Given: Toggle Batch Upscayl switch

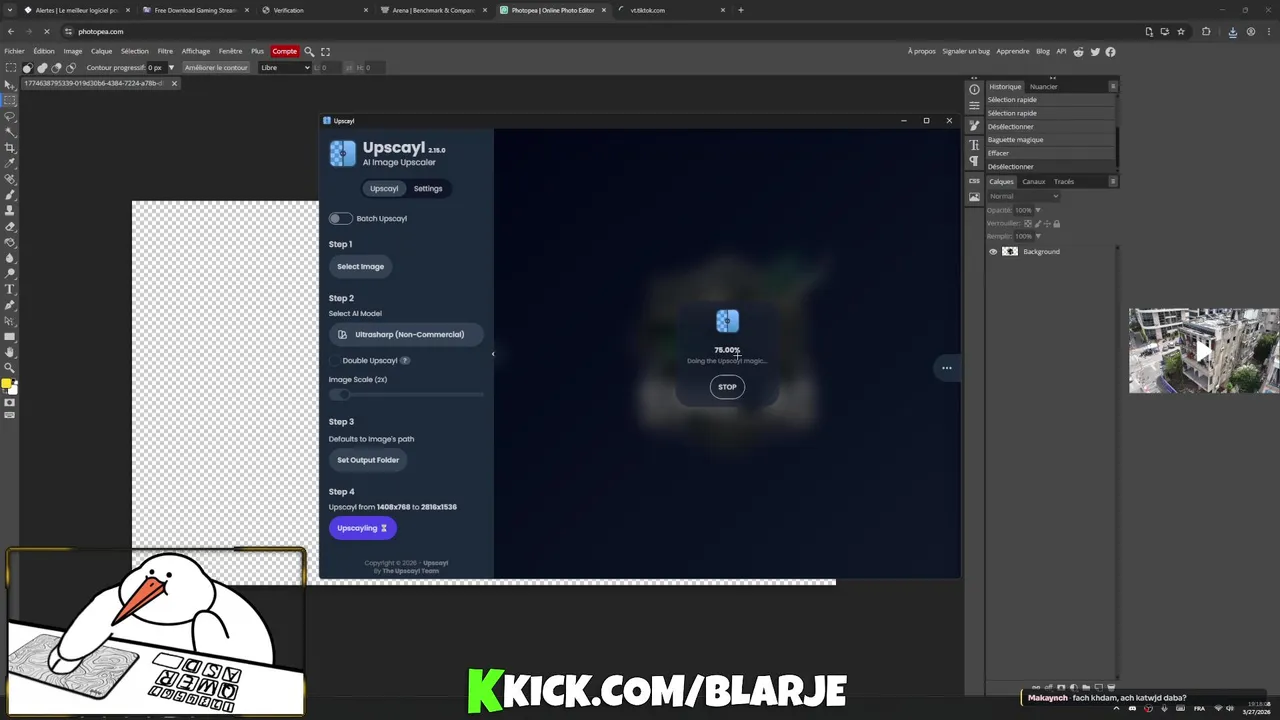Looking at the screenshot, I should 340,218.
